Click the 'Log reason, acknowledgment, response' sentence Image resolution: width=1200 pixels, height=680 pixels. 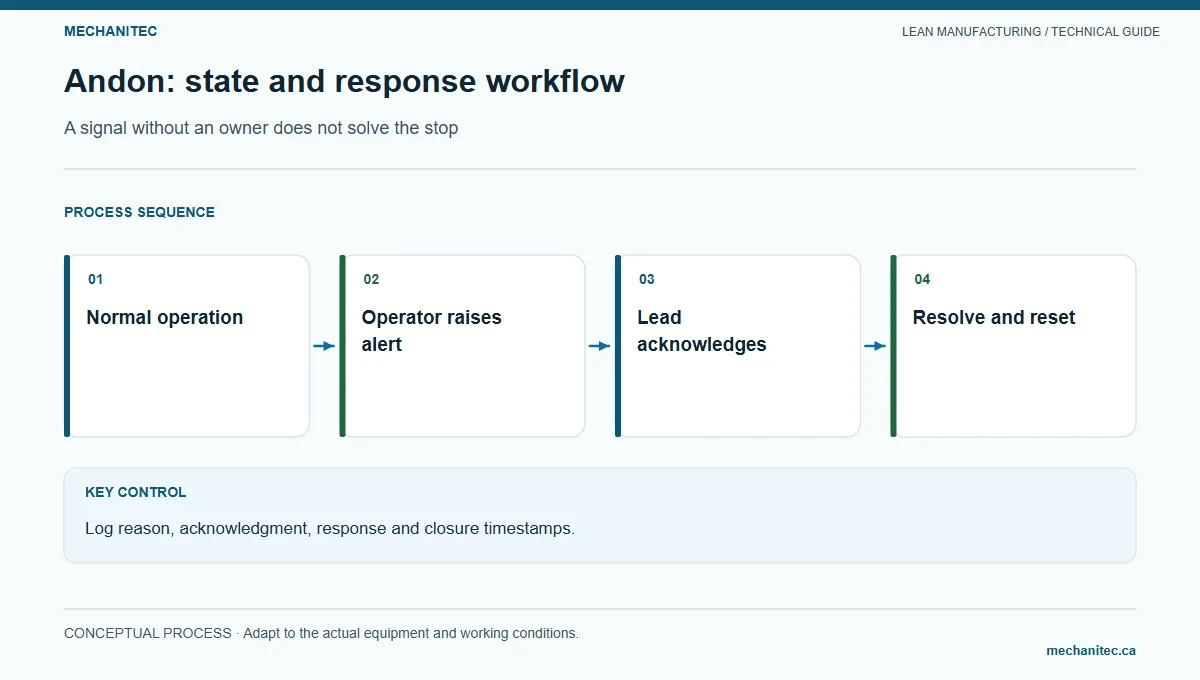330,528
